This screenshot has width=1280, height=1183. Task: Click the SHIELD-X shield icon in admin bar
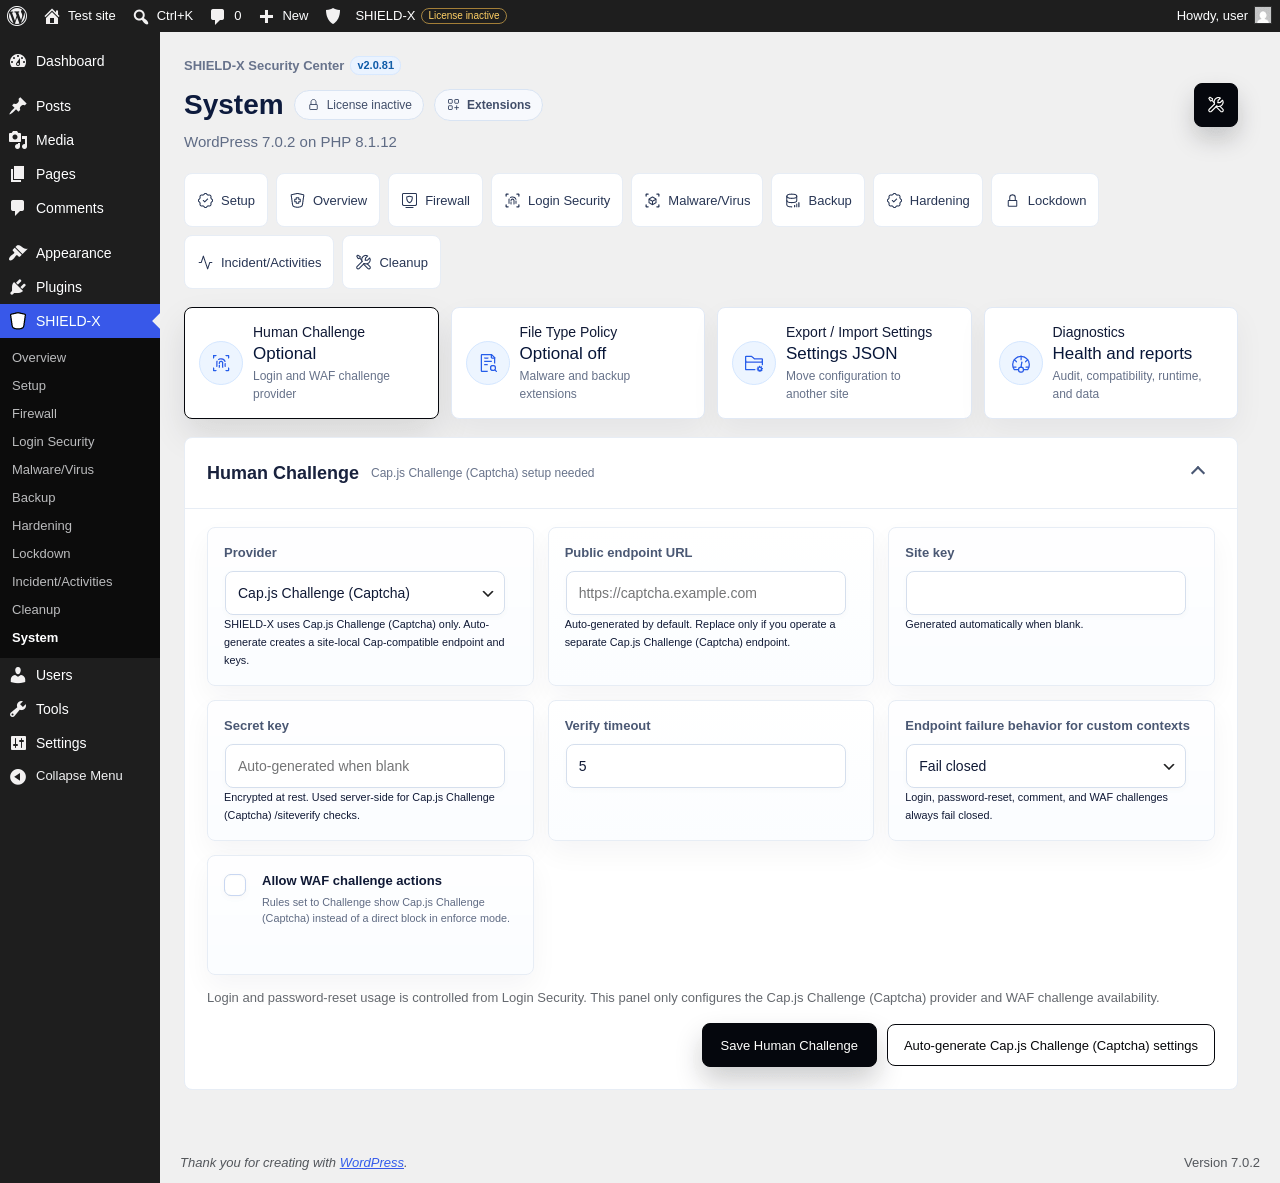tap(333, 16)
